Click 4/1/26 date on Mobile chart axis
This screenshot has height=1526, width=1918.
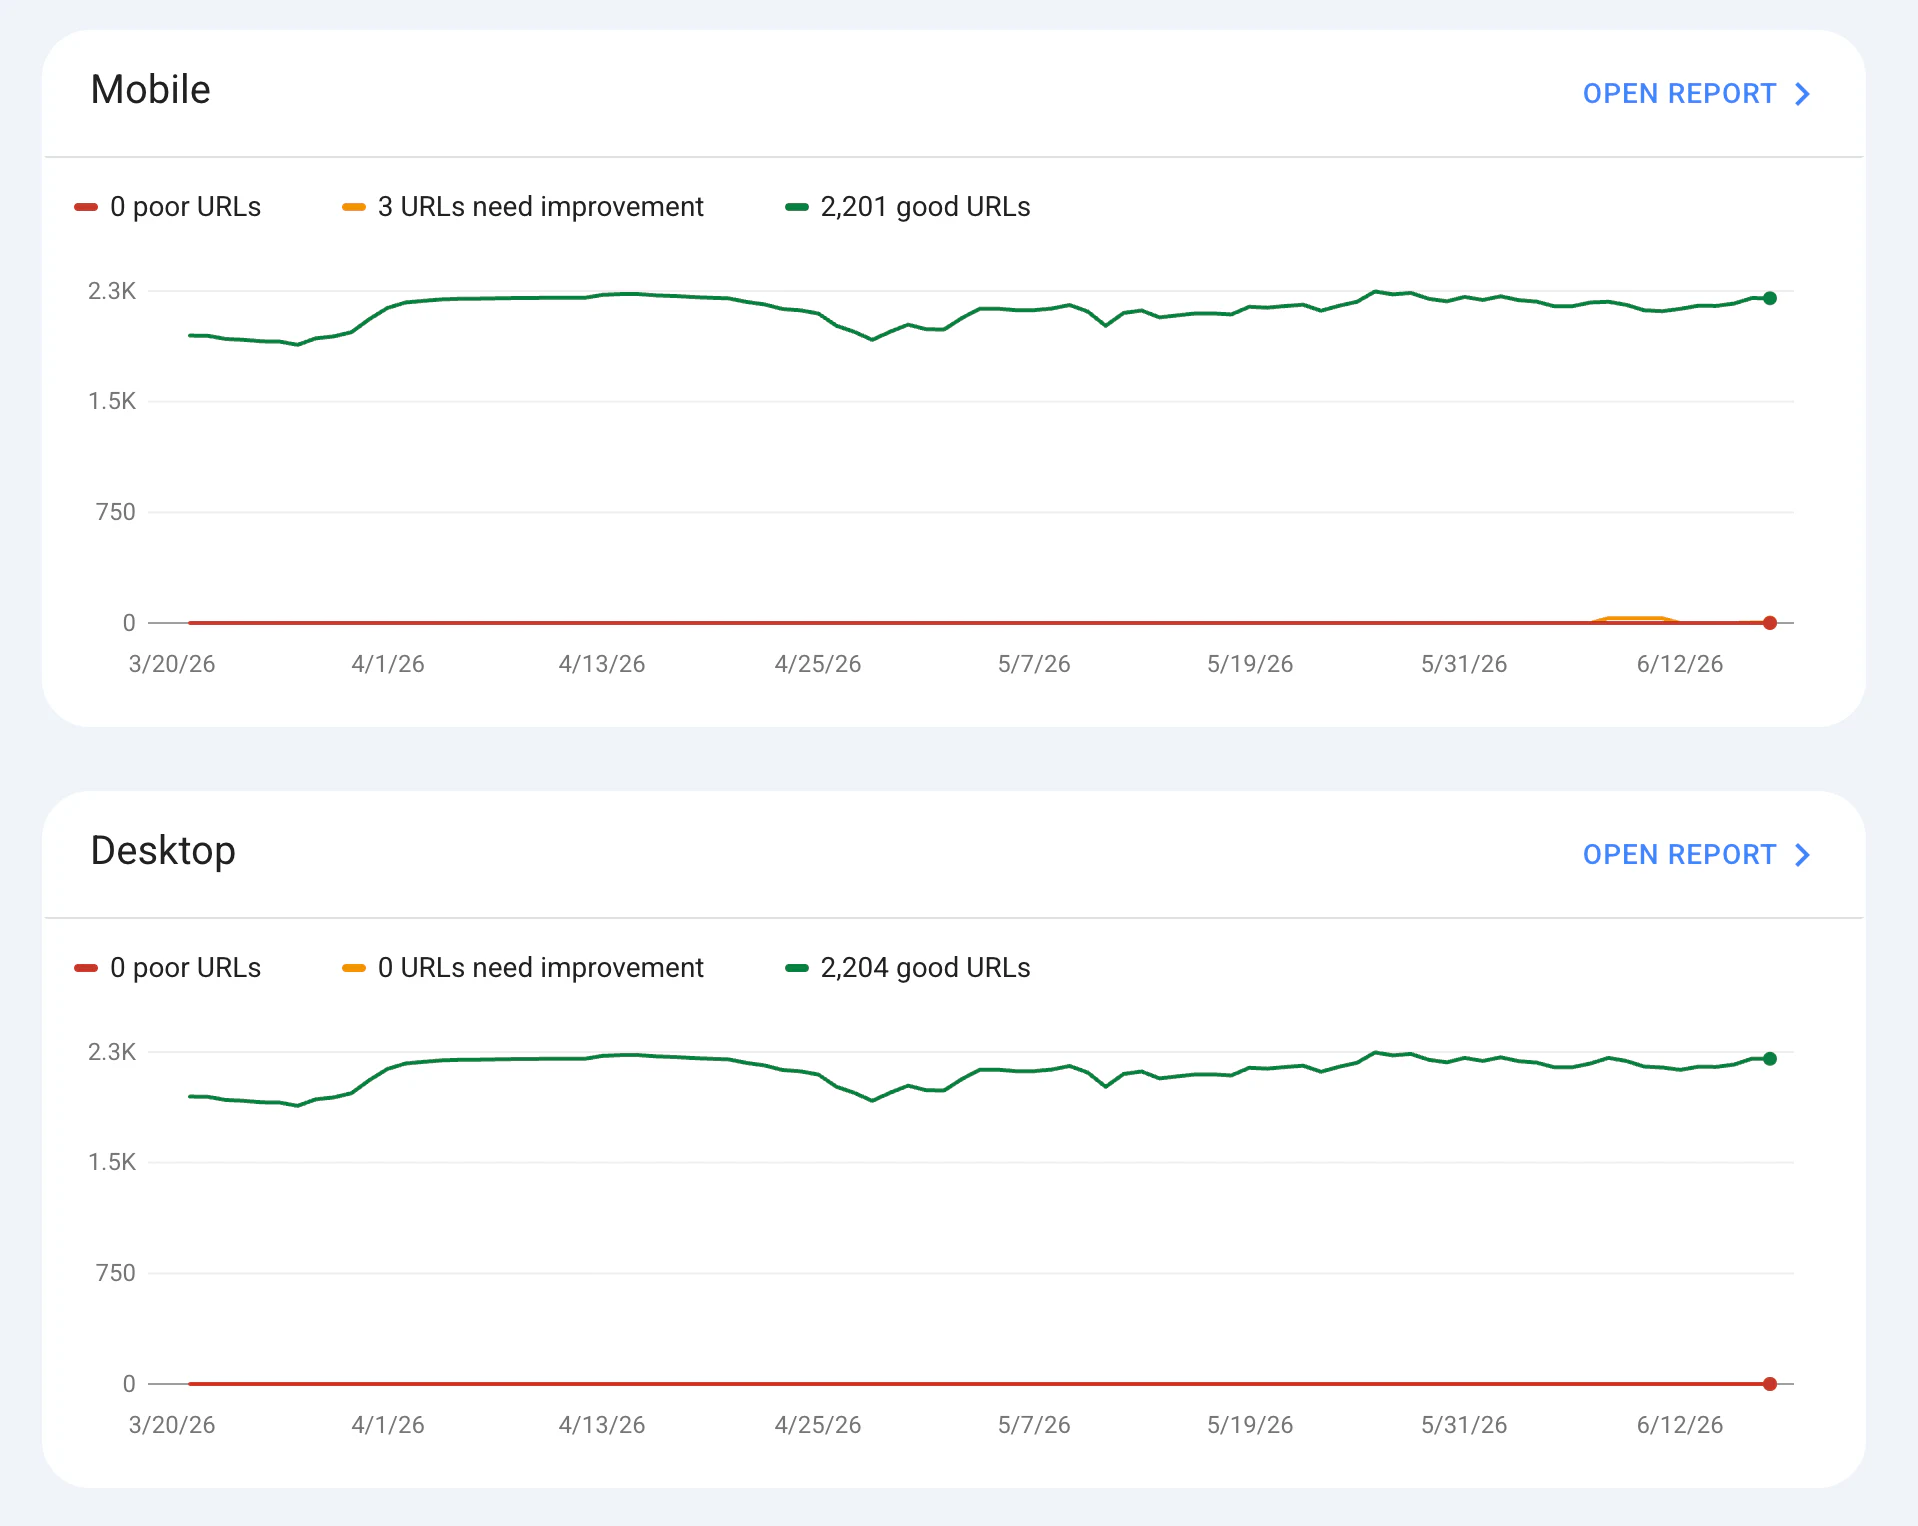[x=388, y=664]
